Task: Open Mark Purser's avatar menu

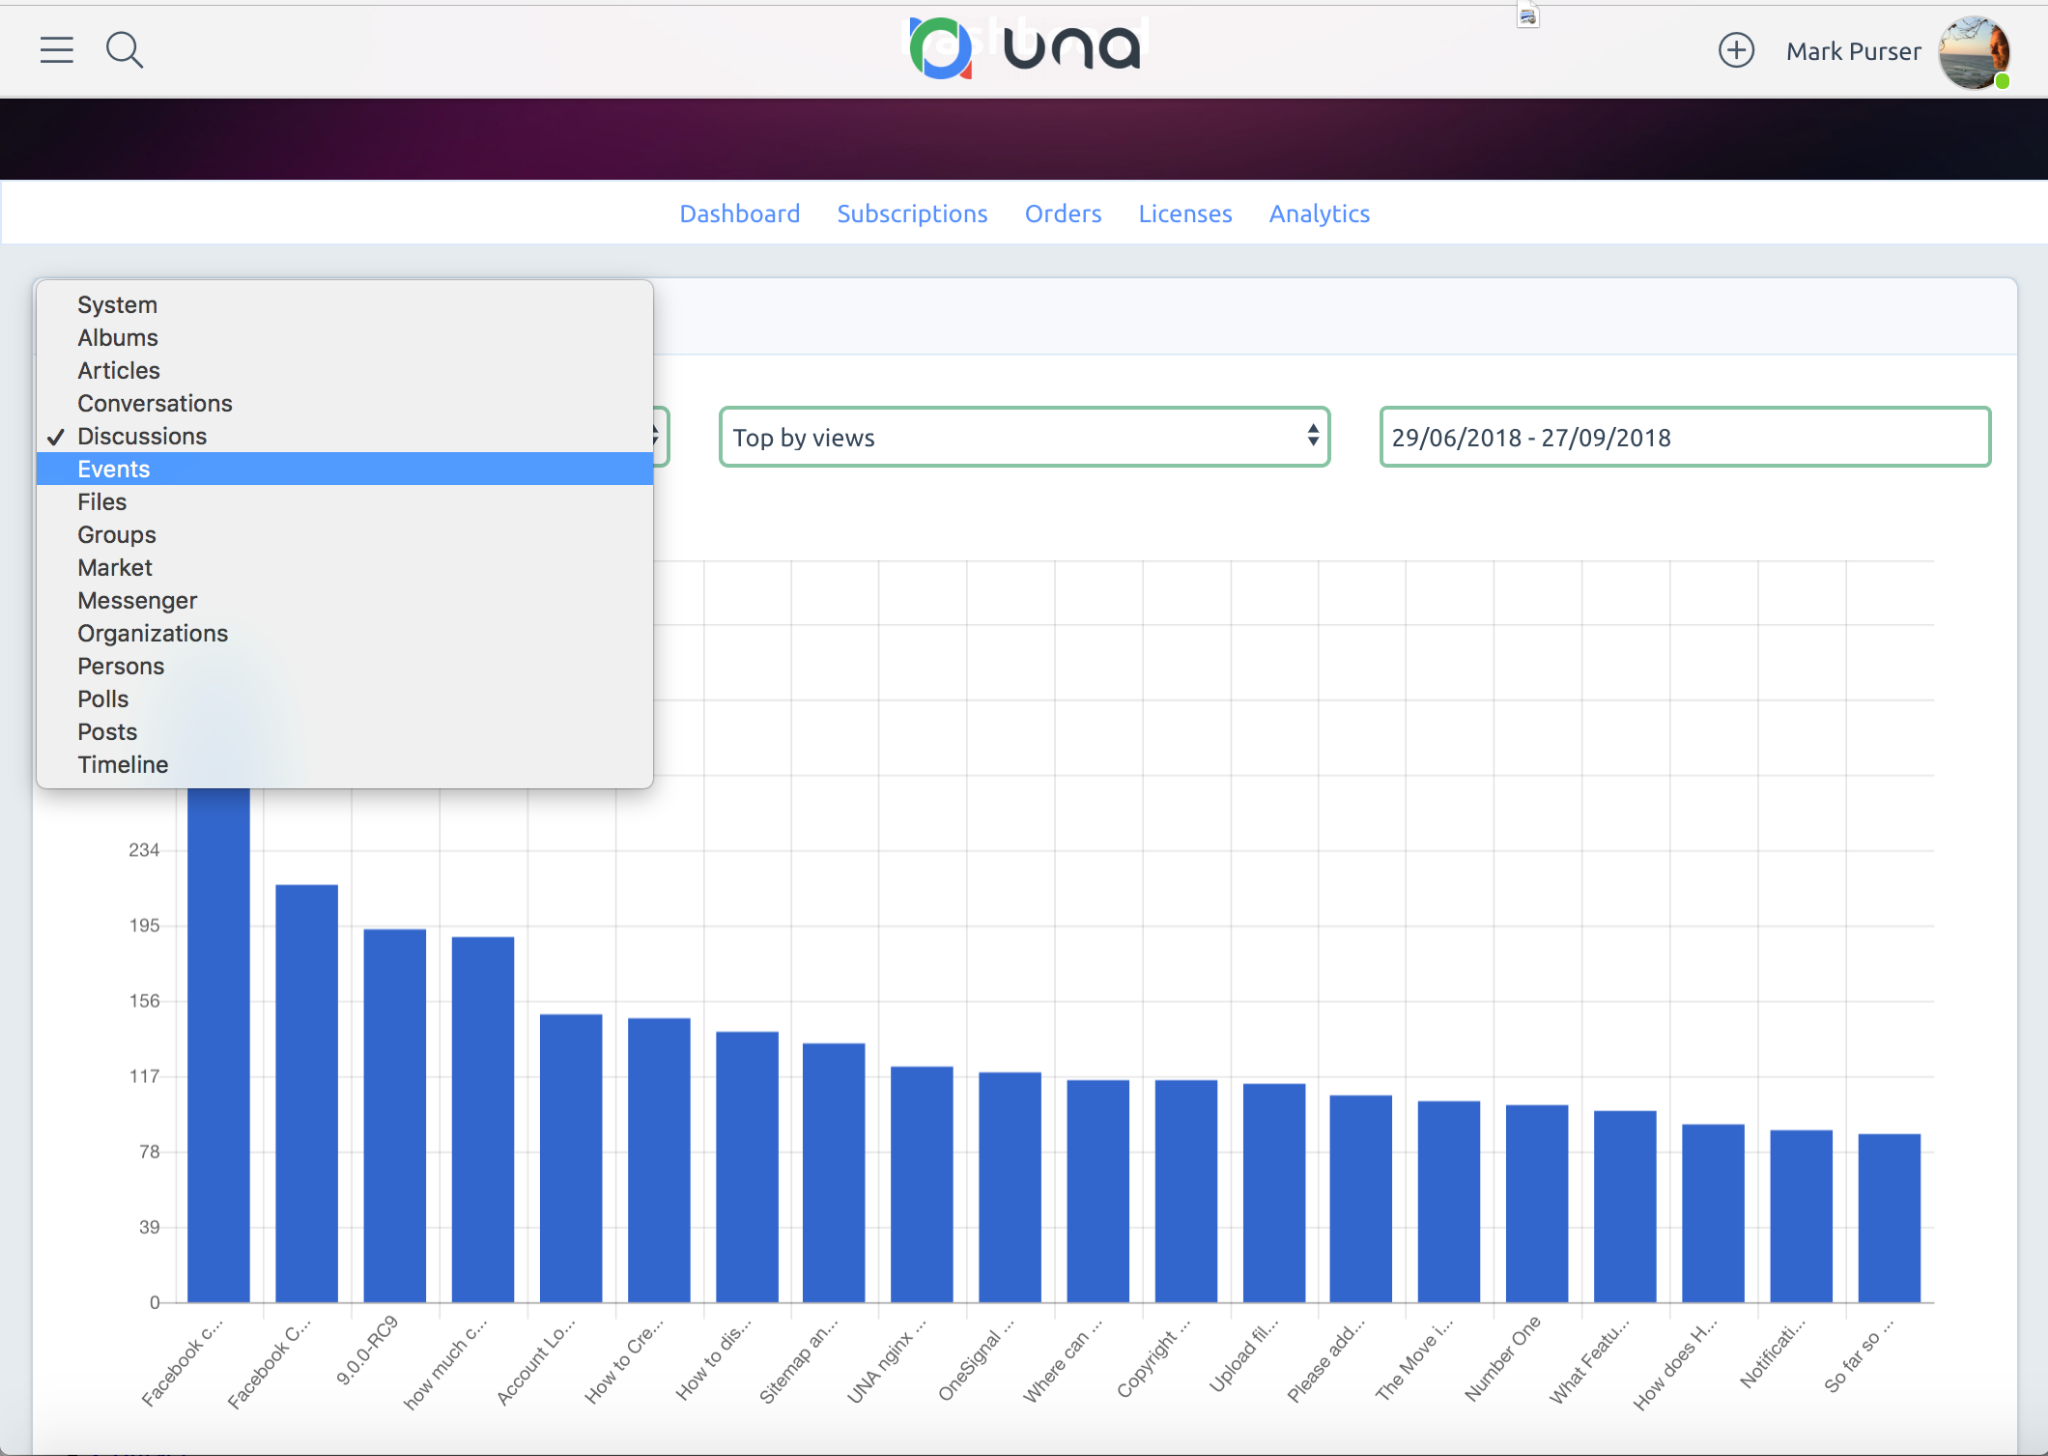Action: pyautogui.click(x=1973, y=52)
